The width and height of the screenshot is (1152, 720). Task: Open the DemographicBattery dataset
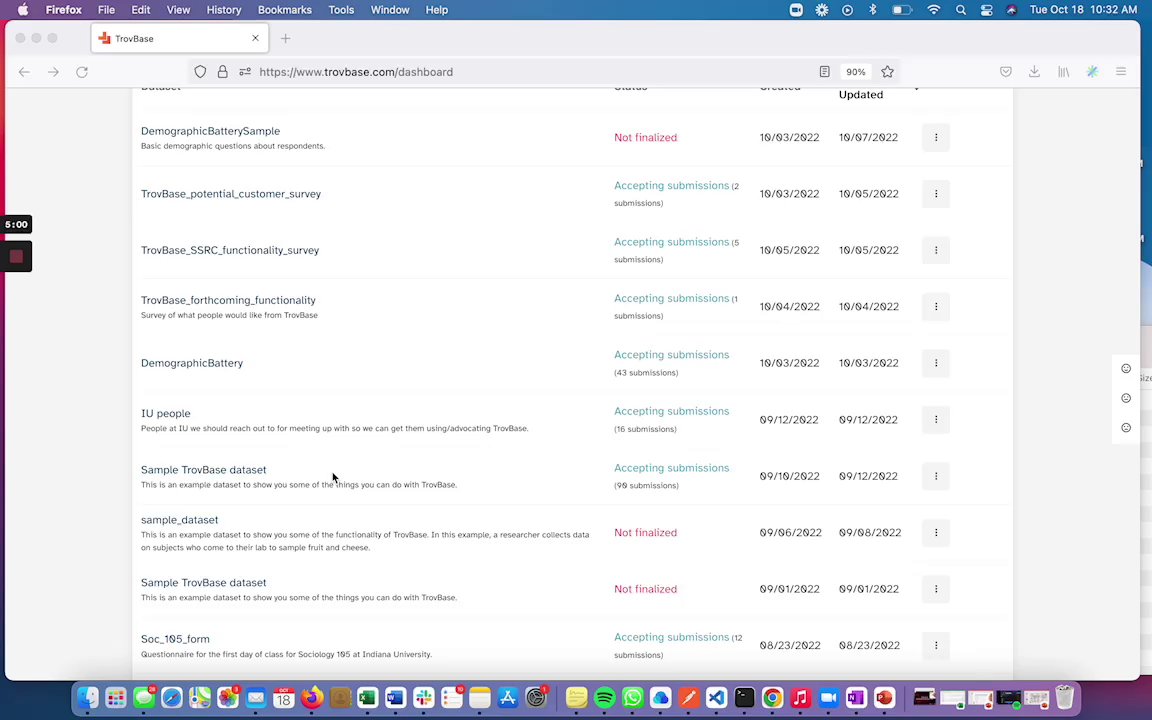point(192,363)
